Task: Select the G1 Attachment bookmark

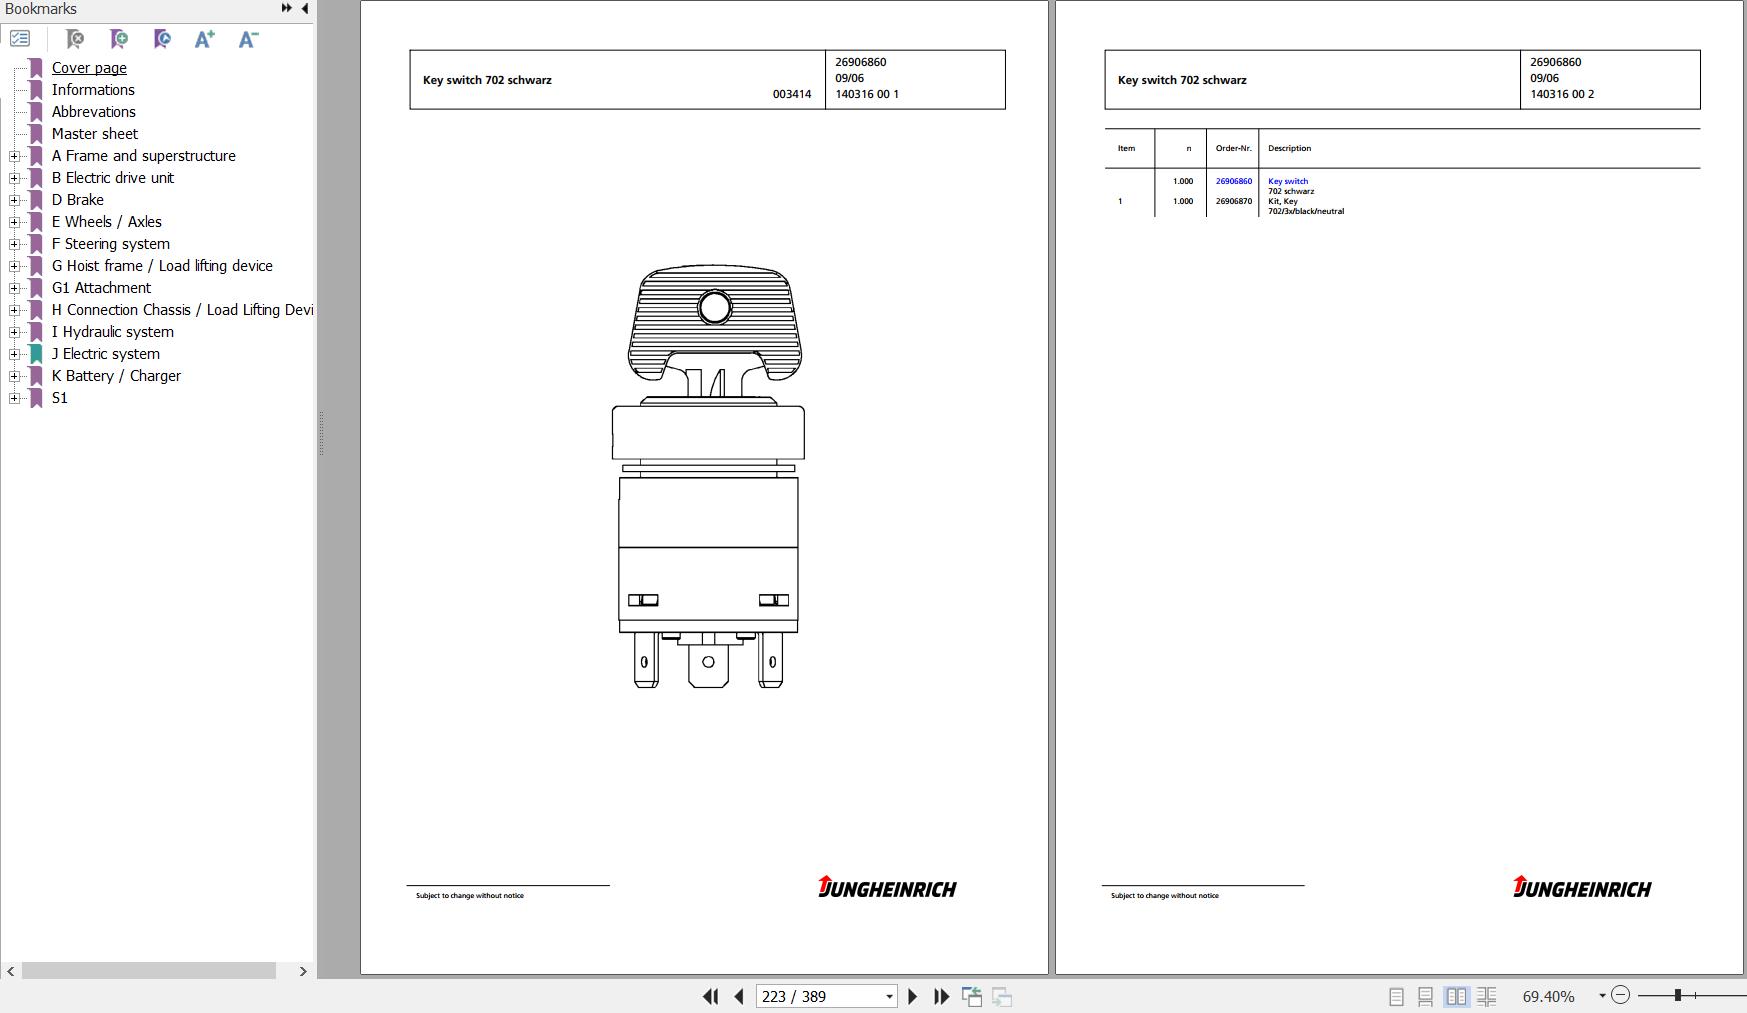Action: pyautogui.click(x=102, y=288)
